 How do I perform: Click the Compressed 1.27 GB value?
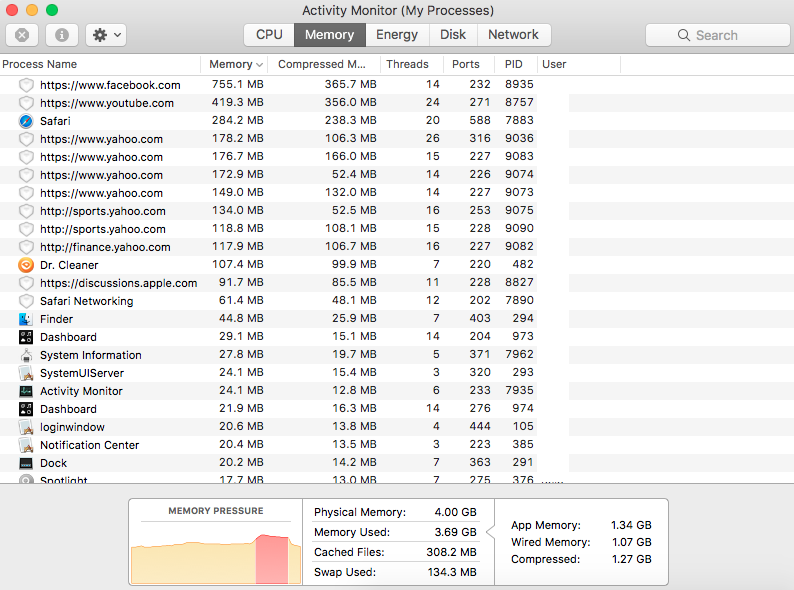(x=631, y=559)
